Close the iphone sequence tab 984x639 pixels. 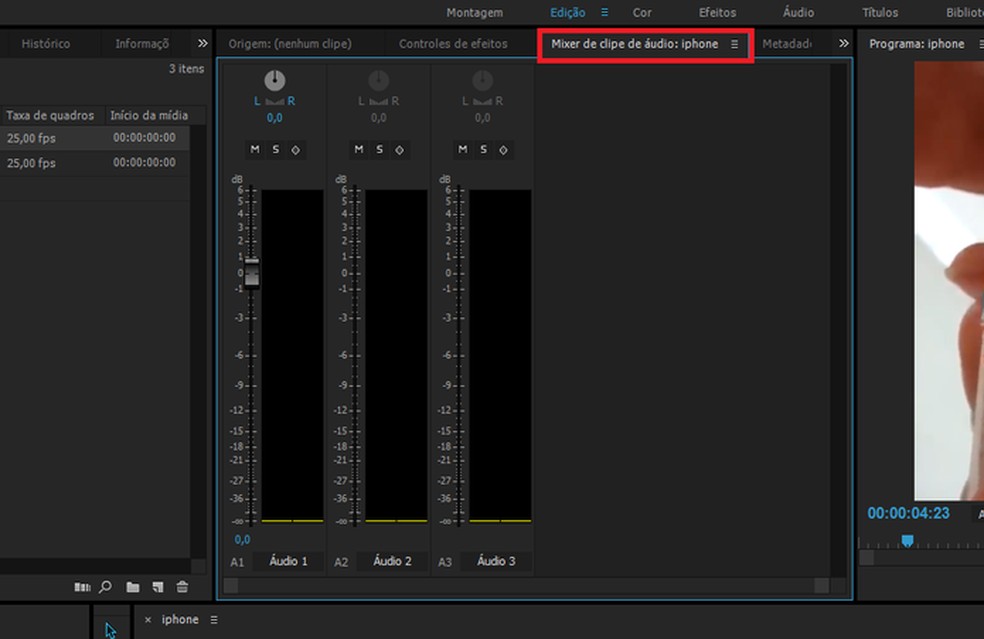point(147,620)
